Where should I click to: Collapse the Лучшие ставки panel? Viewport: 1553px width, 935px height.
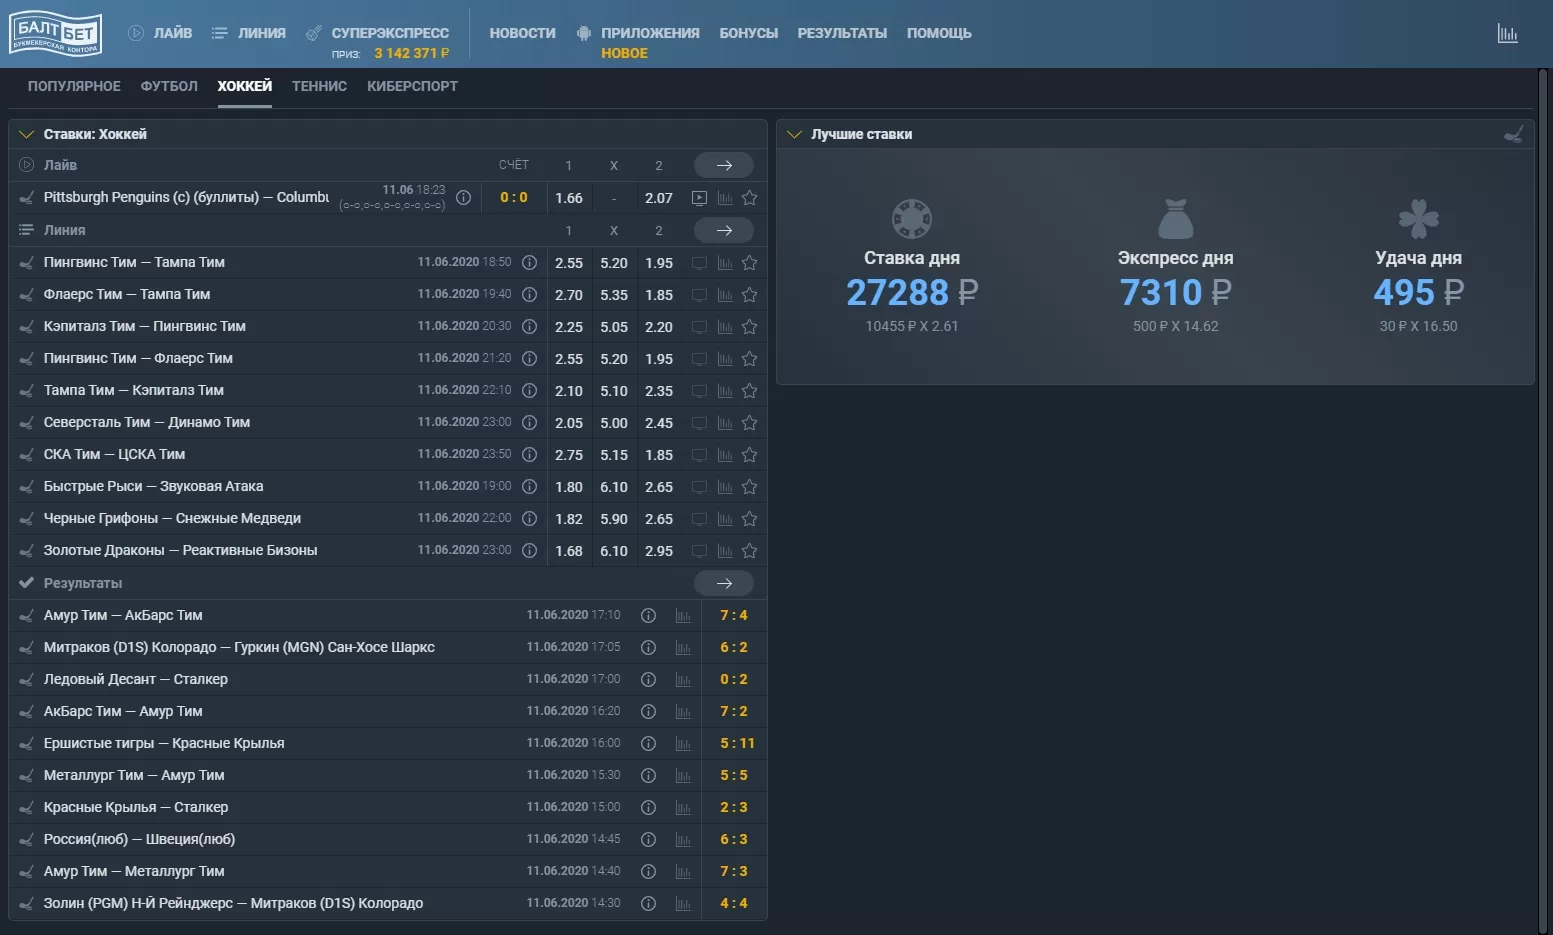(795, 133)
